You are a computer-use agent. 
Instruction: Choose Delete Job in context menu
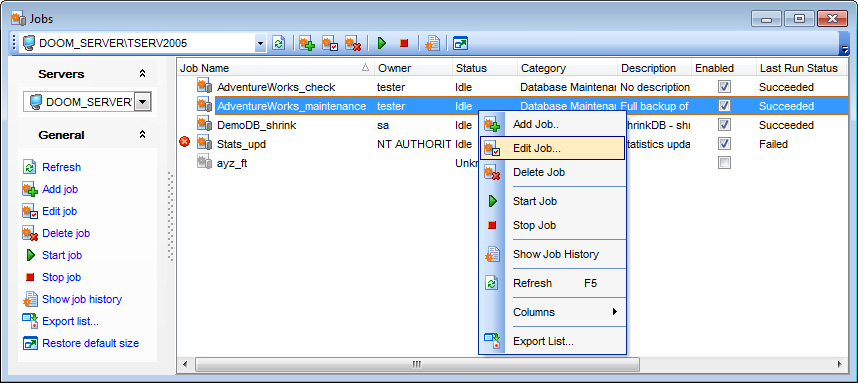553,172
